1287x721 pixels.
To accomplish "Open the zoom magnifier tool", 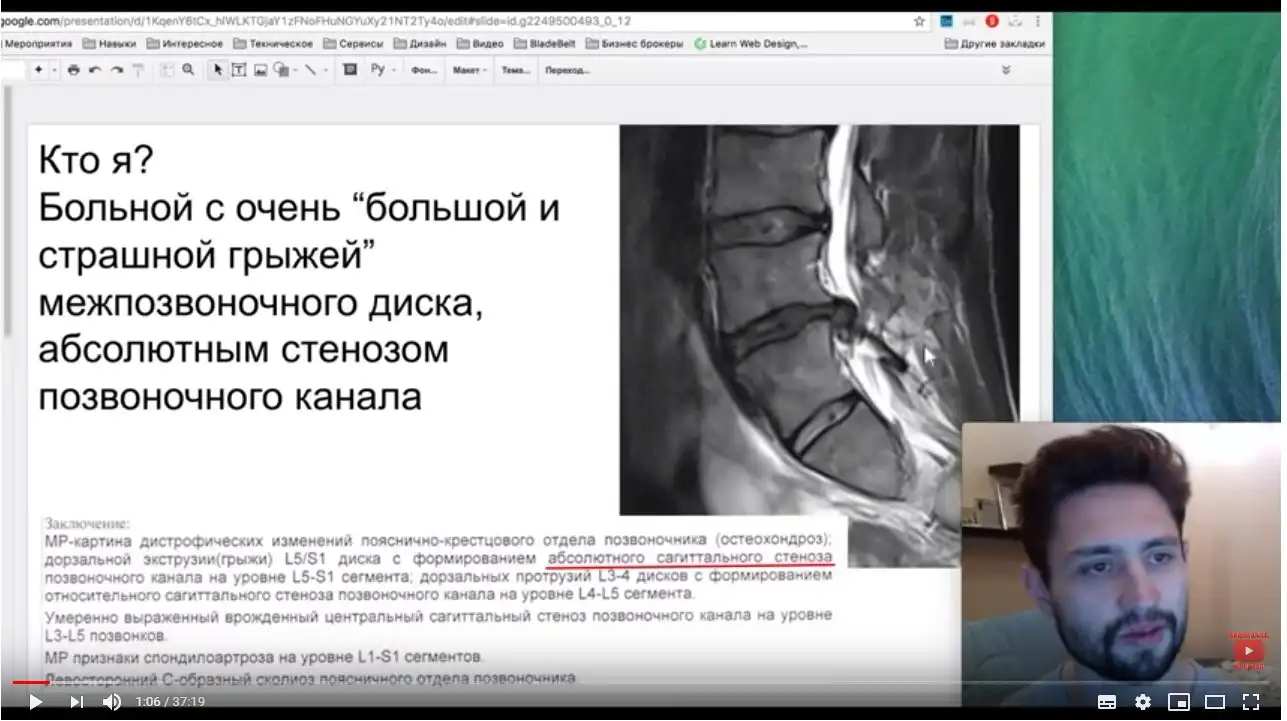I will pyautogui.click(x=188, y=70).
